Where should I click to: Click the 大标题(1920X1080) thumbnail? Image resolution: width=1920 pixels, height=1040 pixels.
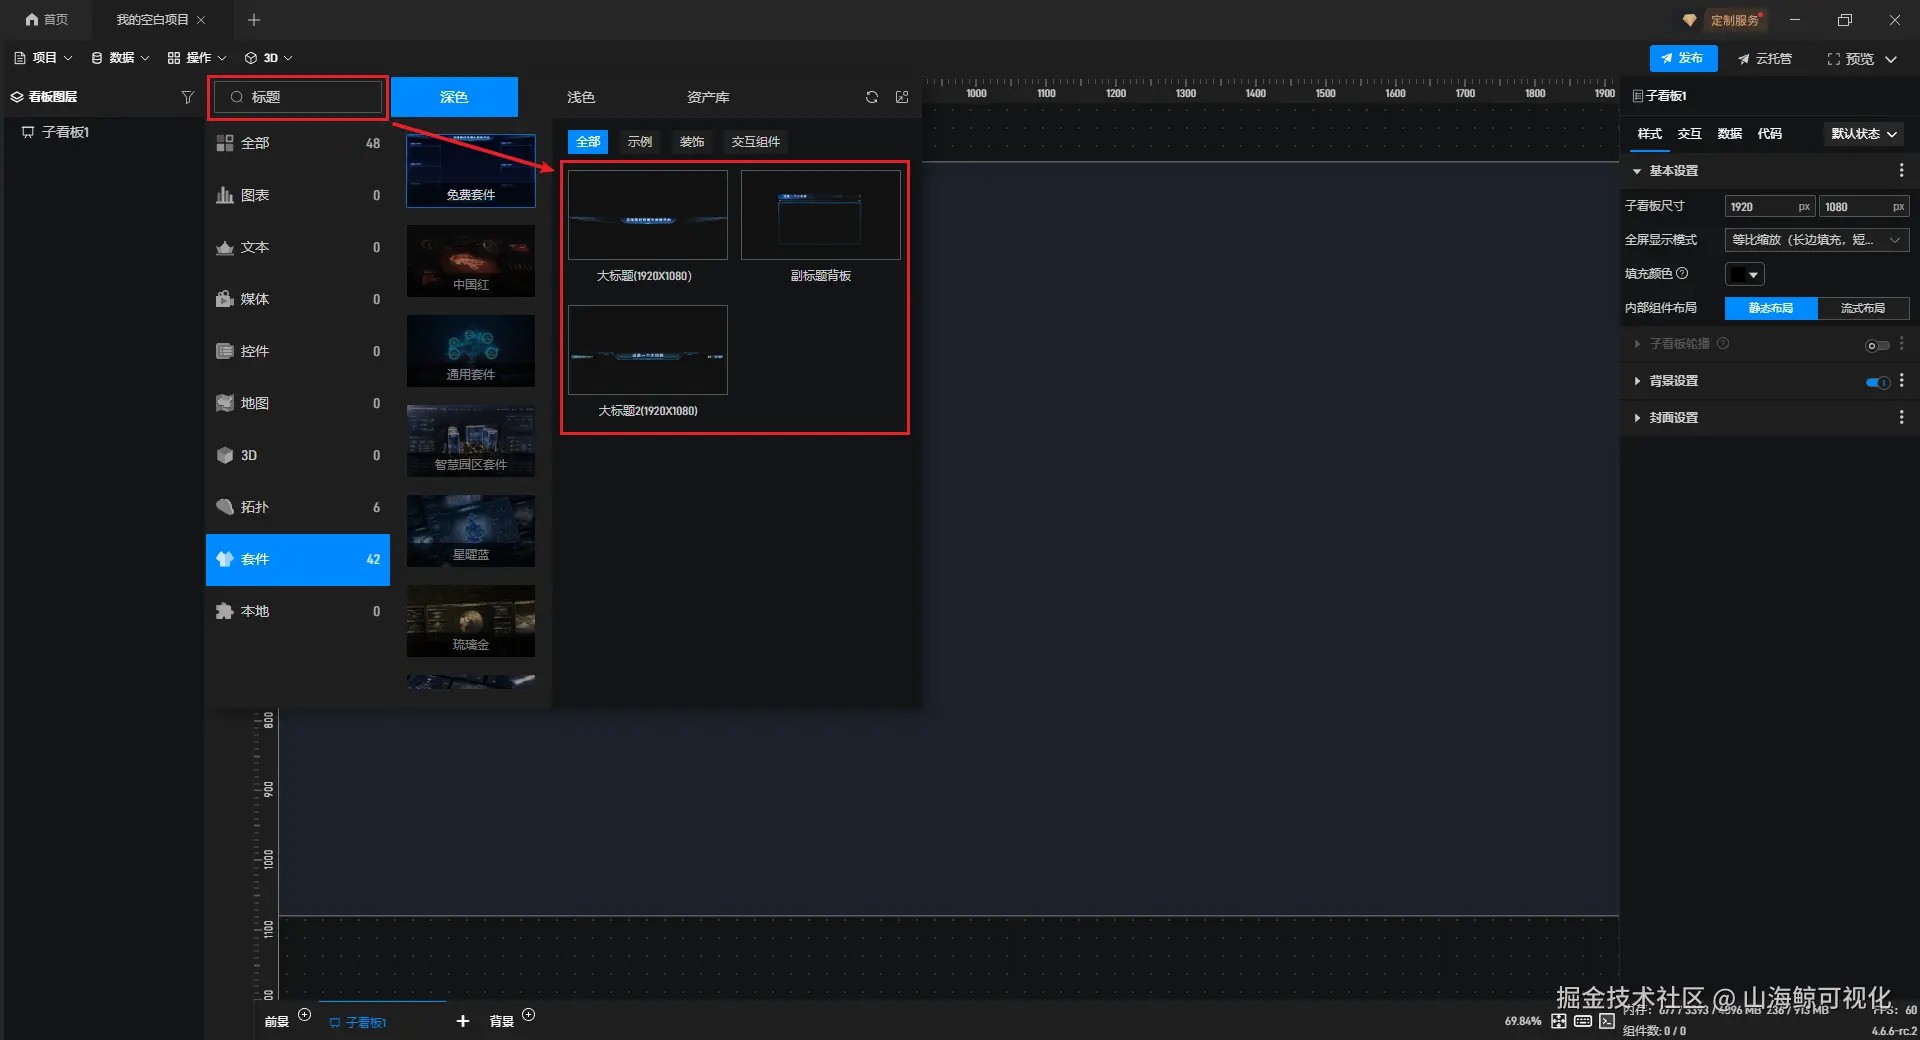648,215
